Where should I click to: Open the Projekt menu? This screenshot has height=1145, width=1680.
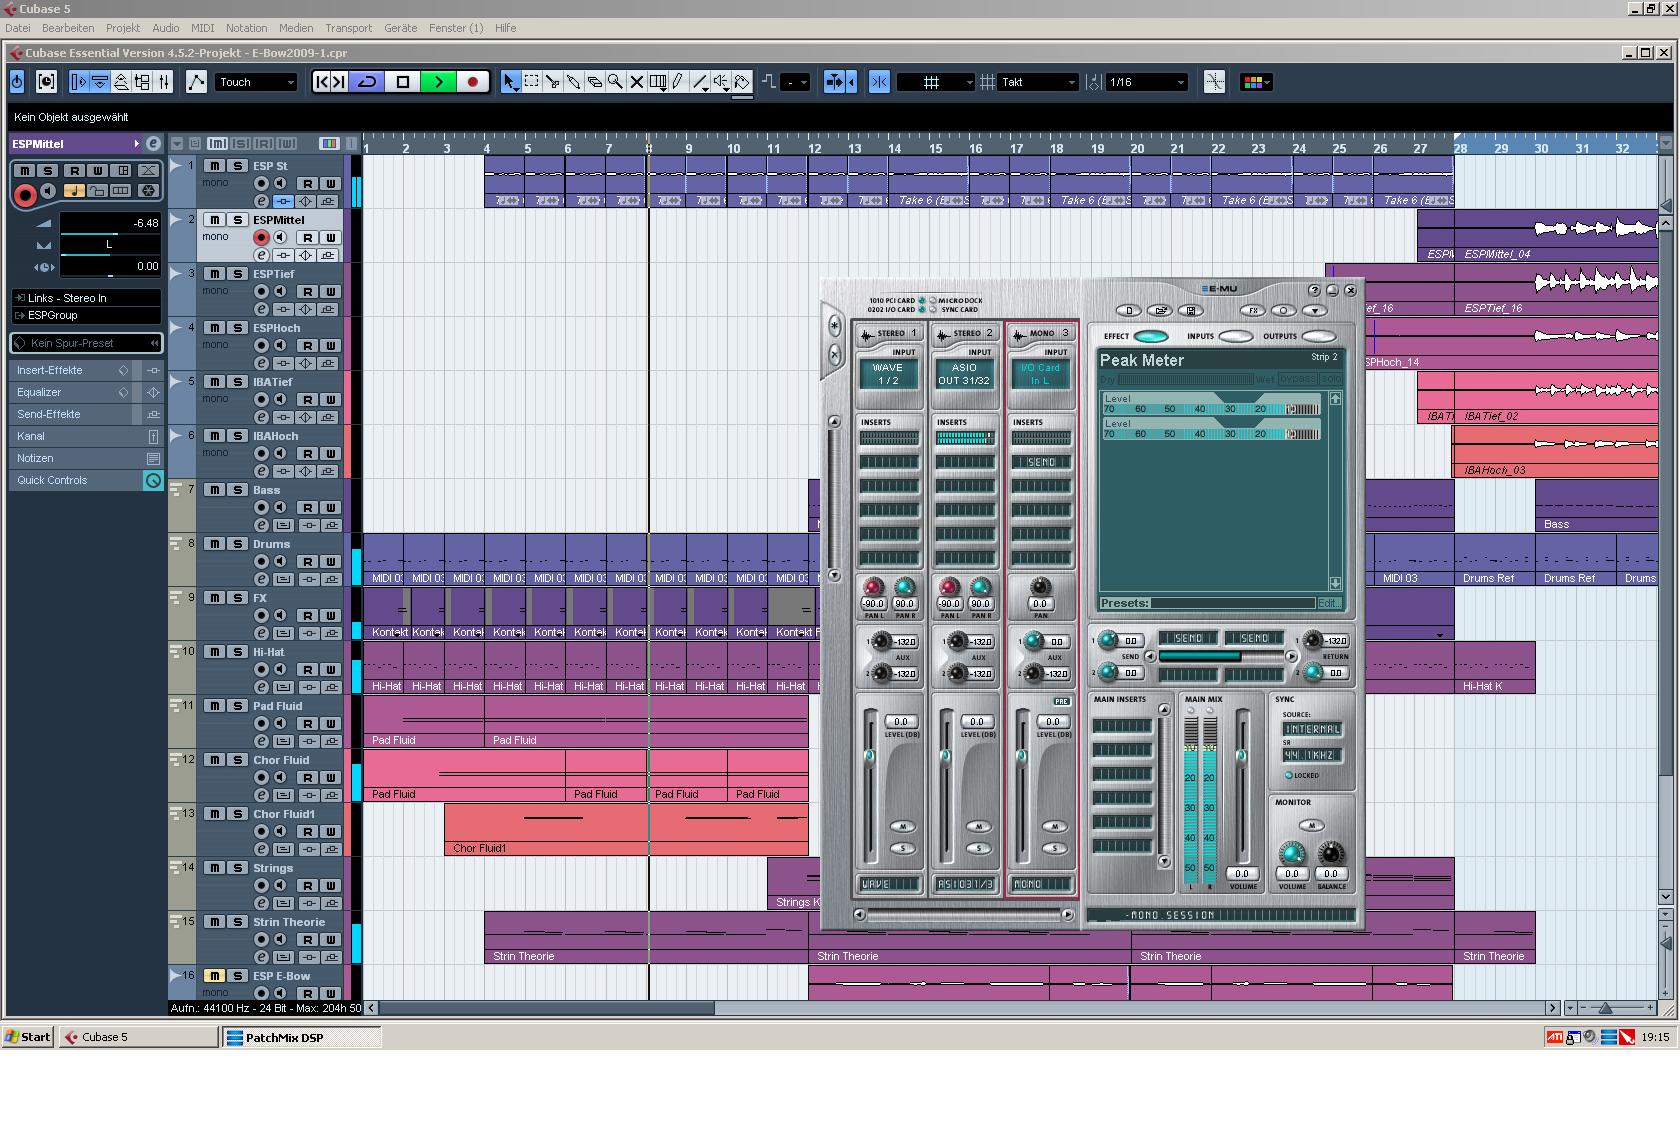click(x=123, y=28)
